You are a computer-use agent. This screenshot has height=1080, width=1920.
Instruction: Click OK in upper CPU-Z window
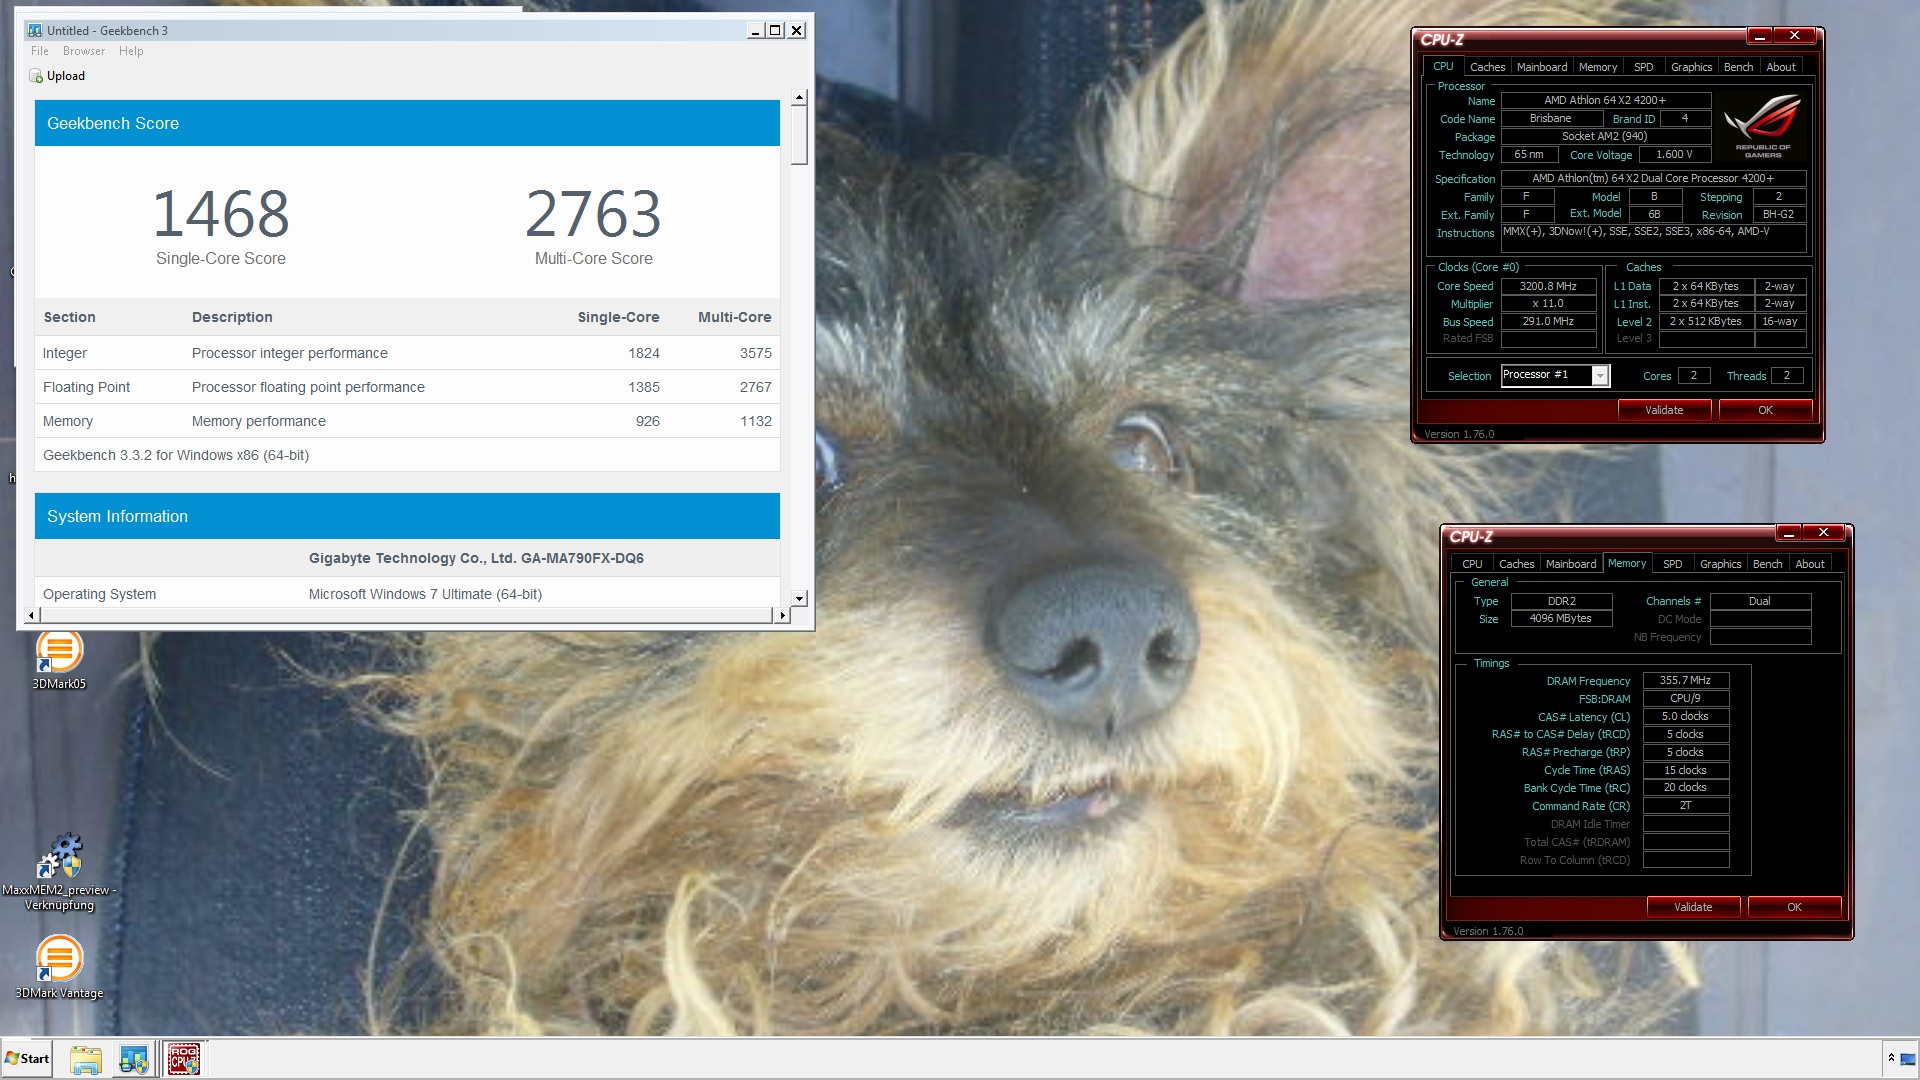point(1765,410)
